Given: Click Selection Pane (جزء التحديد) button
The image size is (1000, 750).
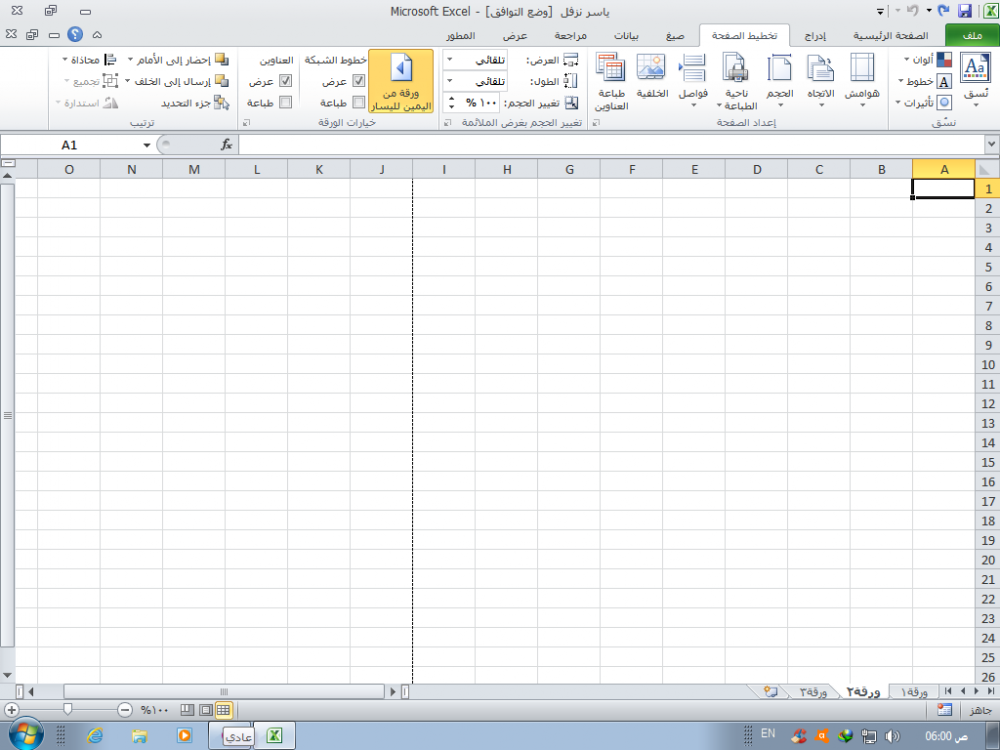Looking at the screenshot, I should click(195, 103).
